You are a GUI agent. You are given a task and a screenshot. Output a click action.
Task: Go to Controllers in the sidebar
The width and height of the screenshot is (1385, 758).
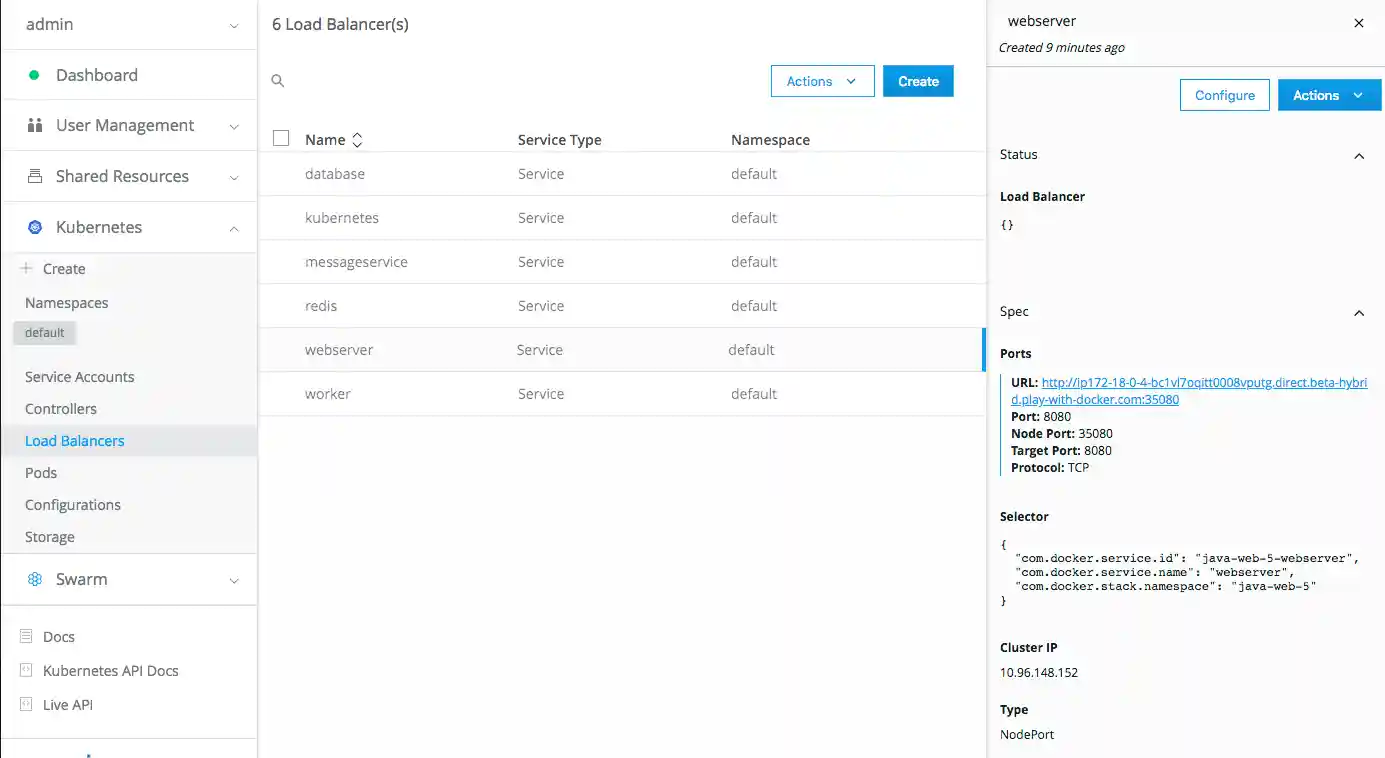(61, 409)
